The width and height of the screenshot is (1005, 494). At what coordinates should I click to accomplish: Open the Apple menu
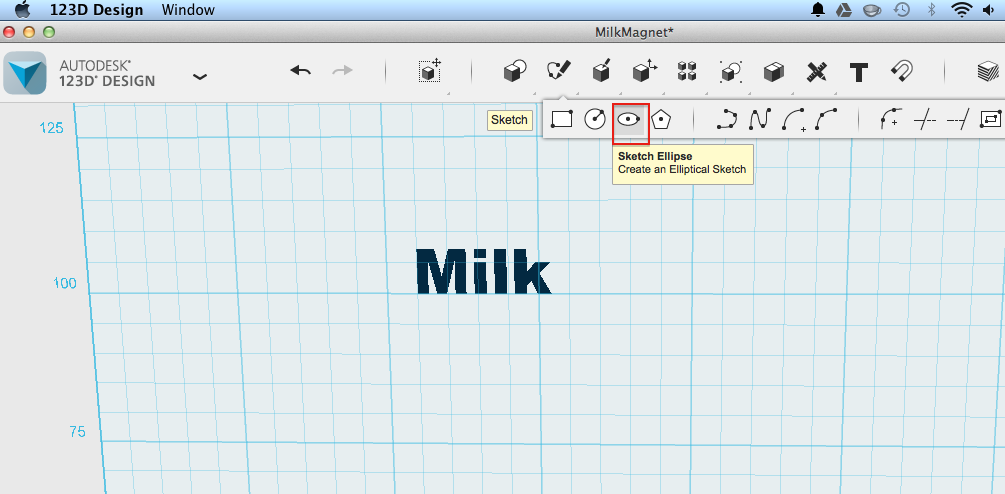(x=23, y=9)
